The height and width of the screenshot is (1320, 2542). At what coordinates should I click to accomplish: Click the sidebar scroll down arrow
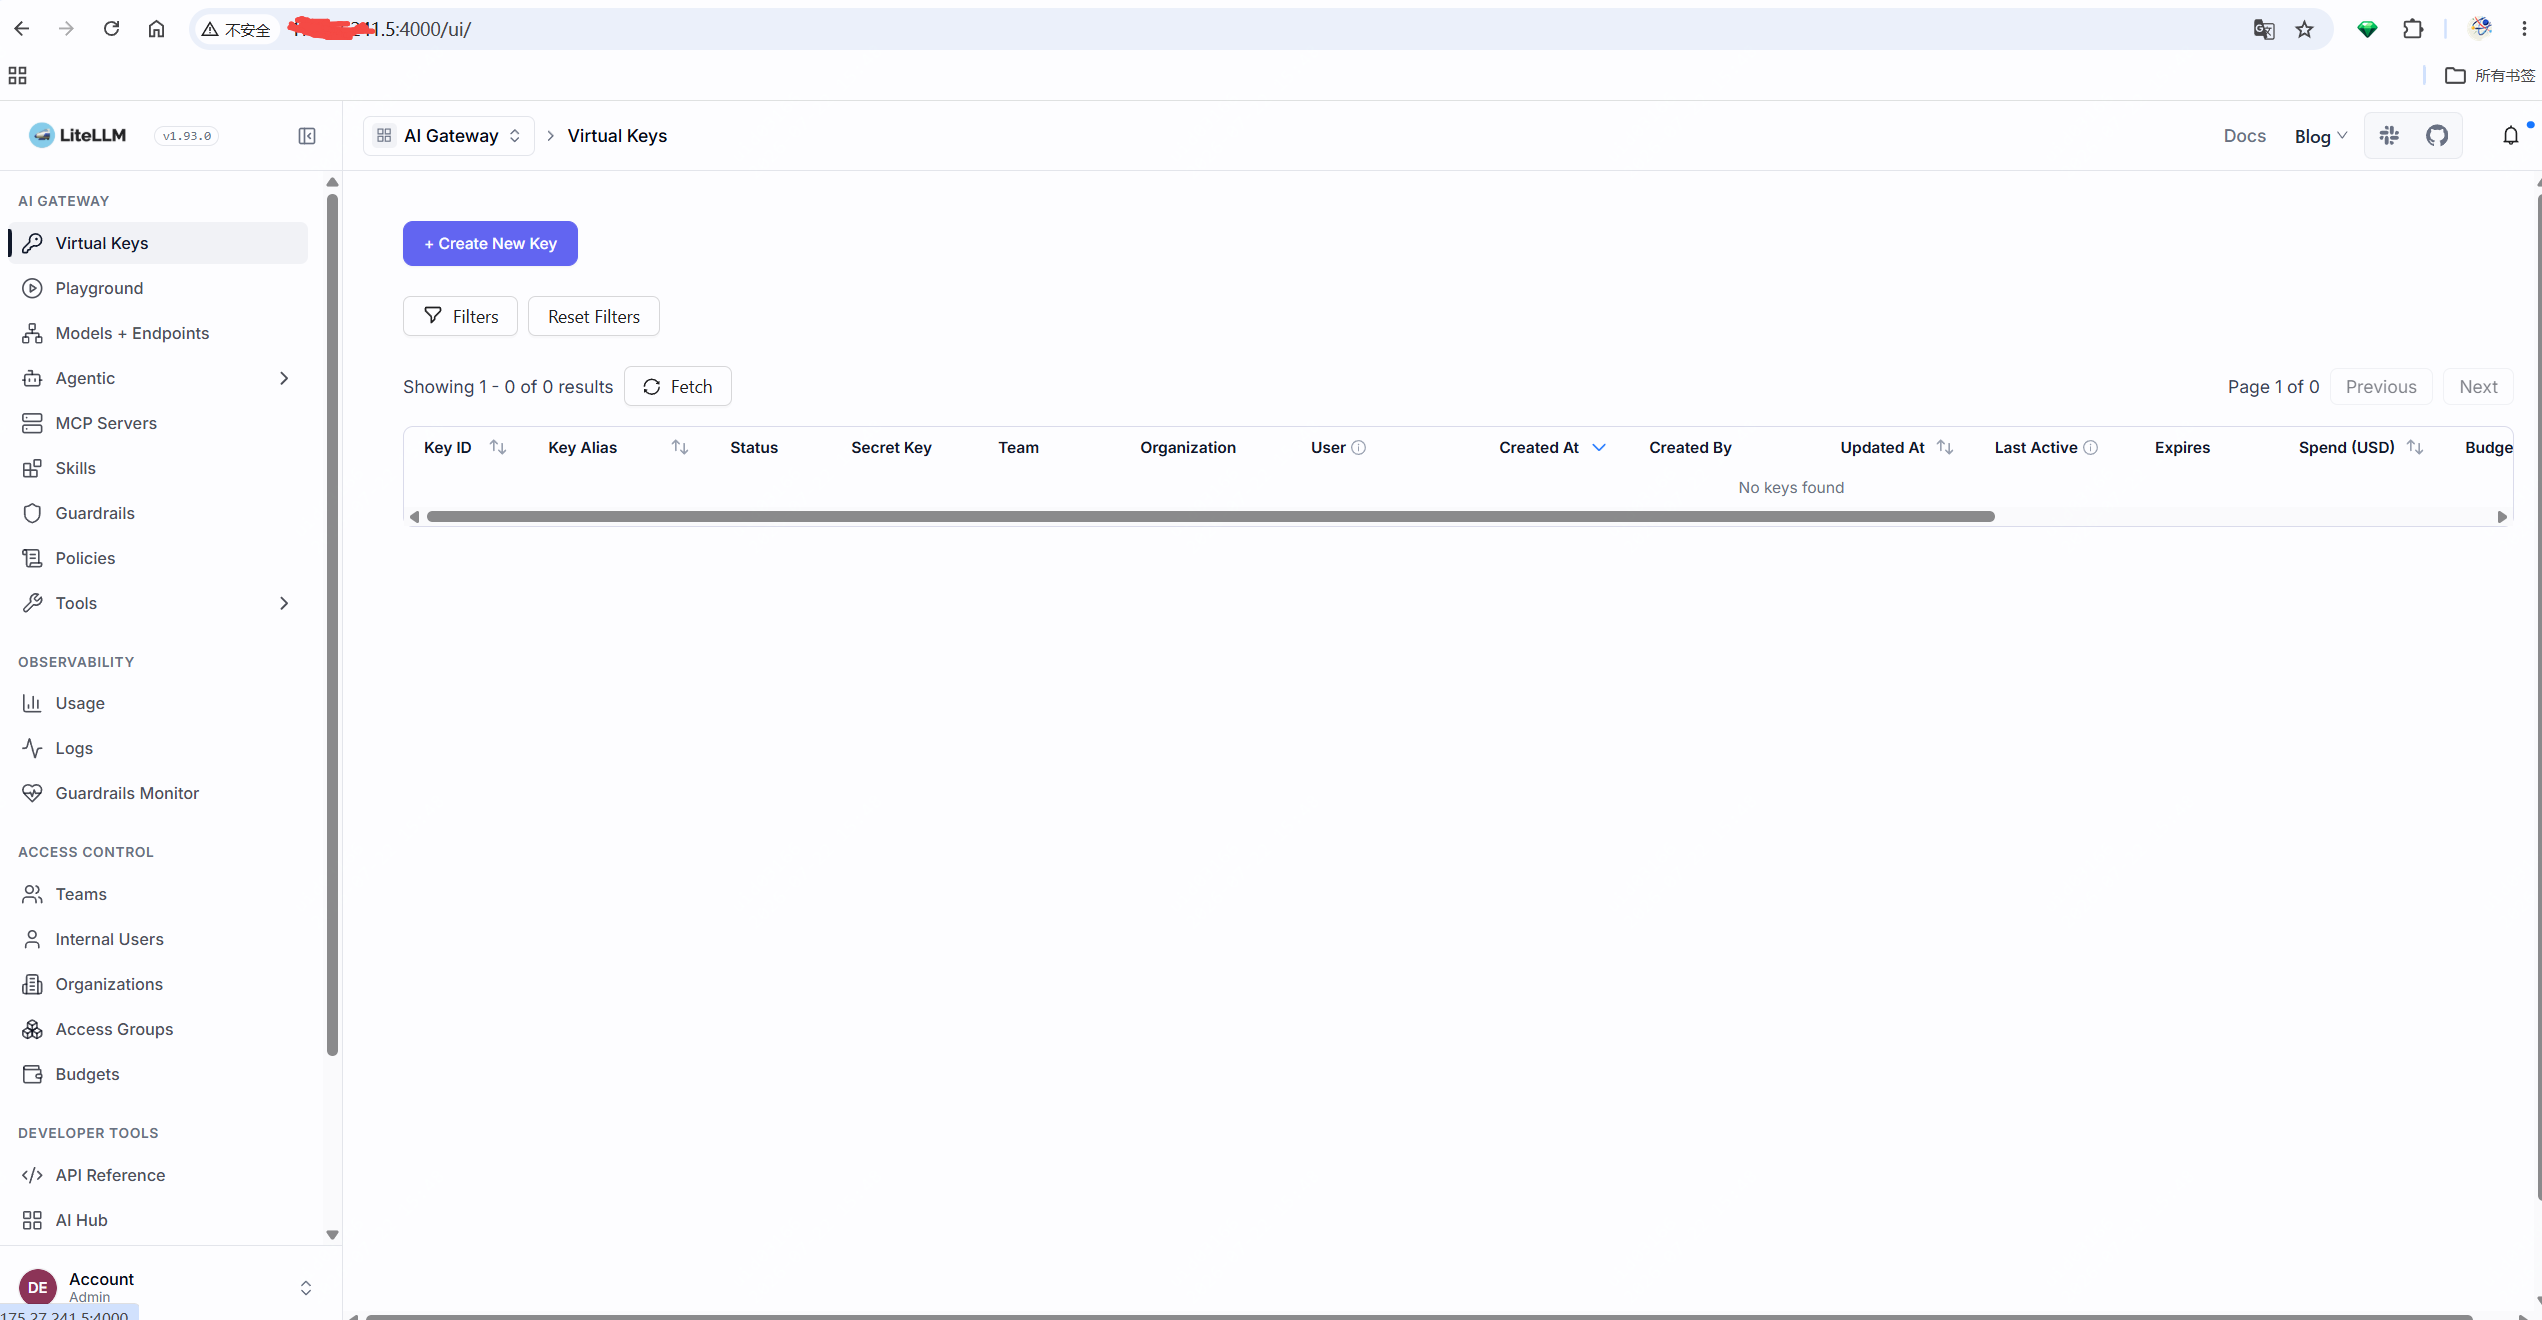click(x=332, y=1235)
